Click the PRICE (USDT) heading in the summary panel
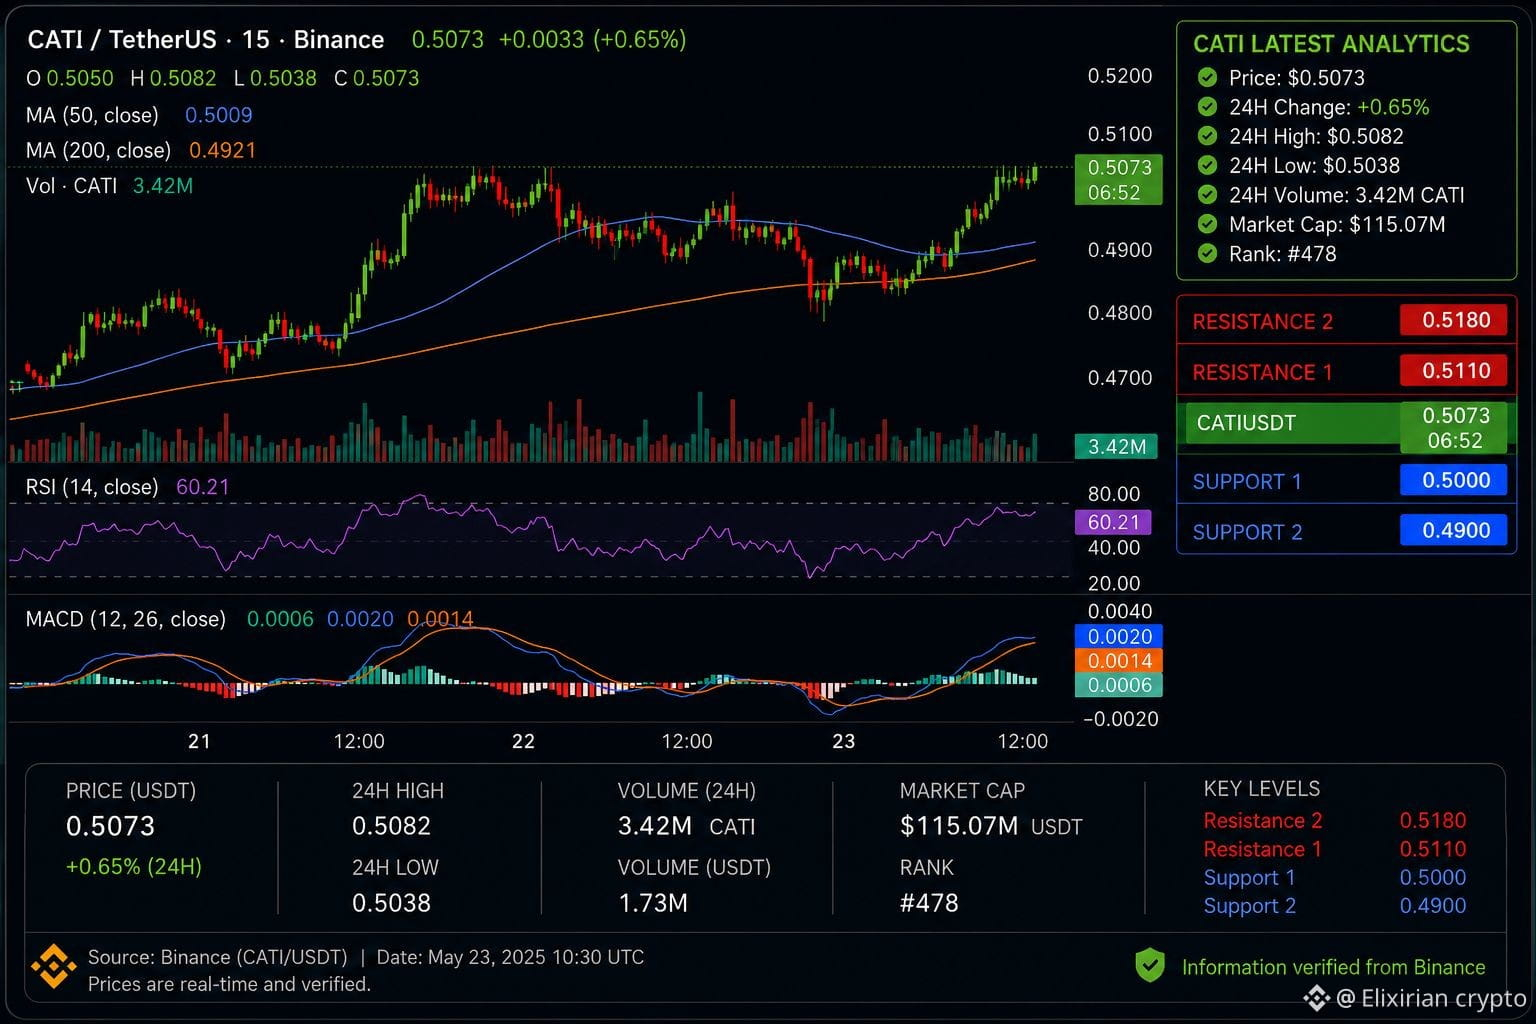This screenshot has height=1024, width=1536. click(131, 791)
